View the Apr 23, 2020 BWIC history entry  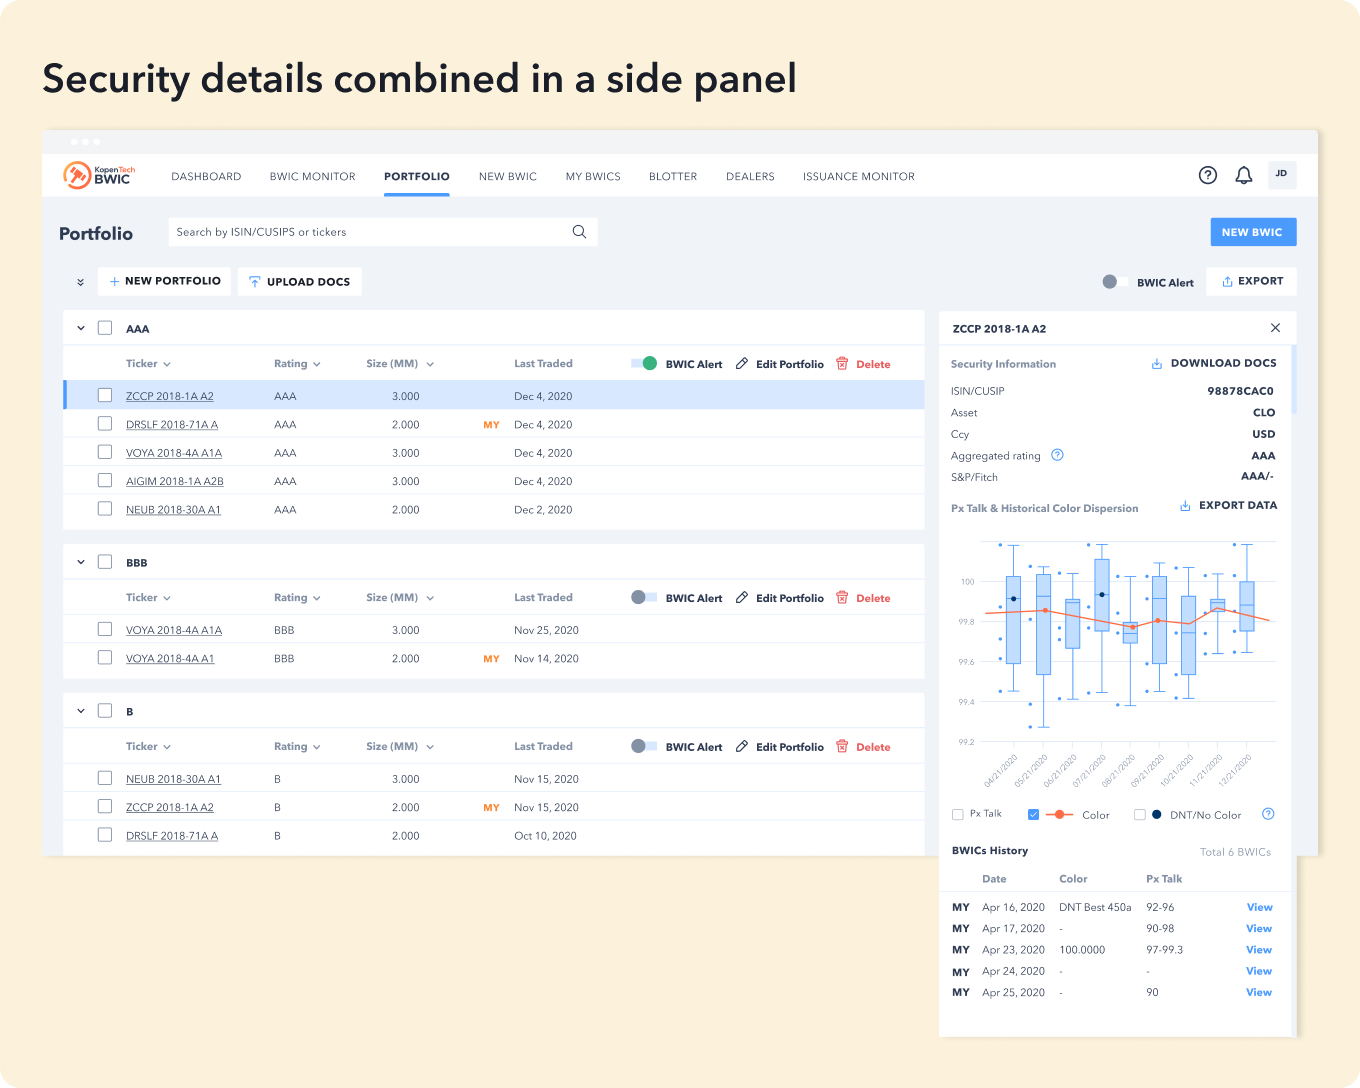(x=1259, y=950)
